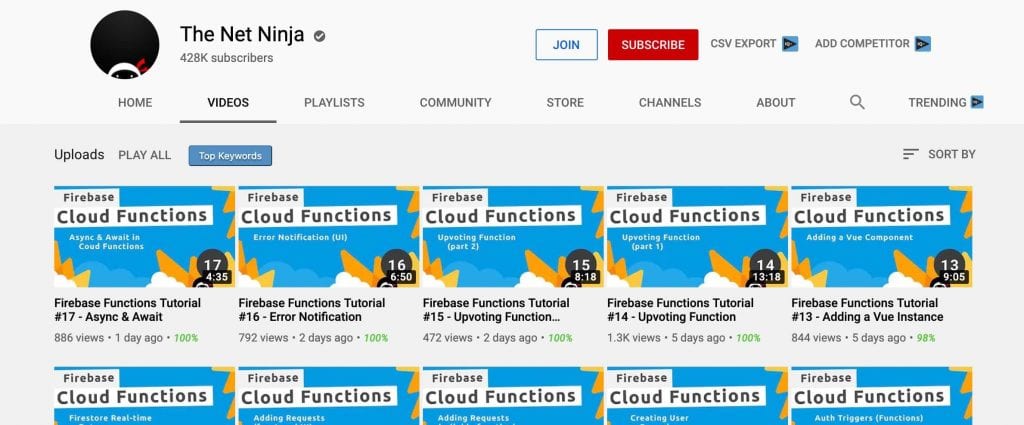This screenshot has height=425, width=1024.
Task: Open video #16 Error Notification thumbnail
Action: coord(328,236)
